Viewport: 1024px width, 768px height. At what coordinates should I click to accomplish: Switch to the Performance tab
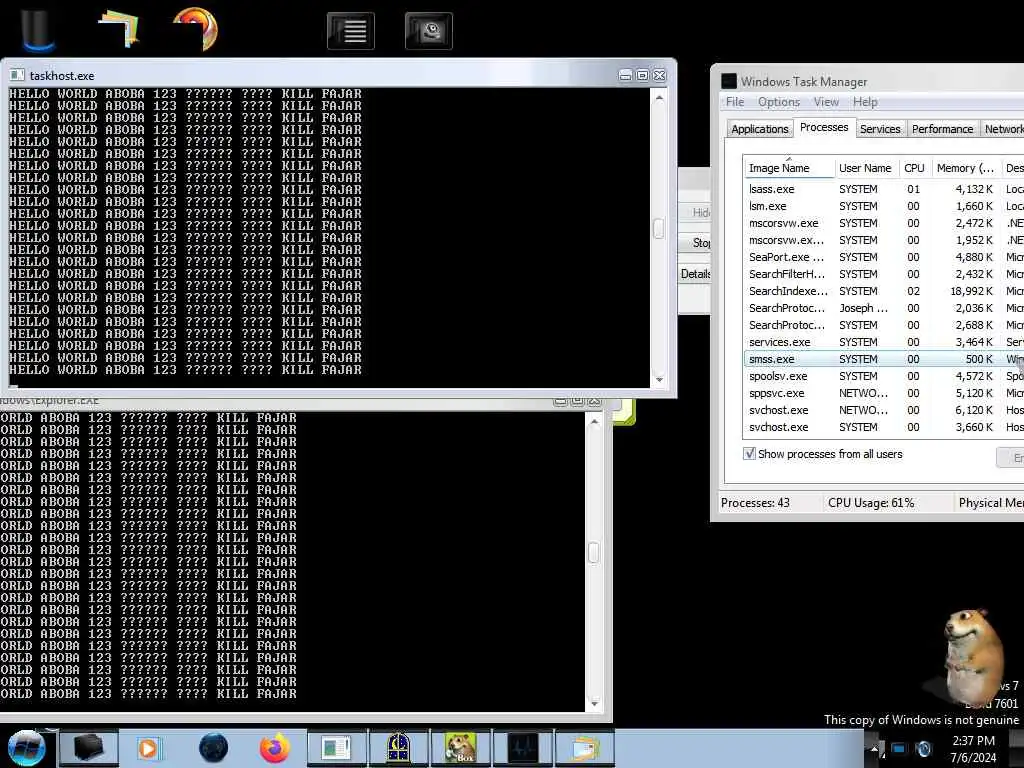point(942,129)
